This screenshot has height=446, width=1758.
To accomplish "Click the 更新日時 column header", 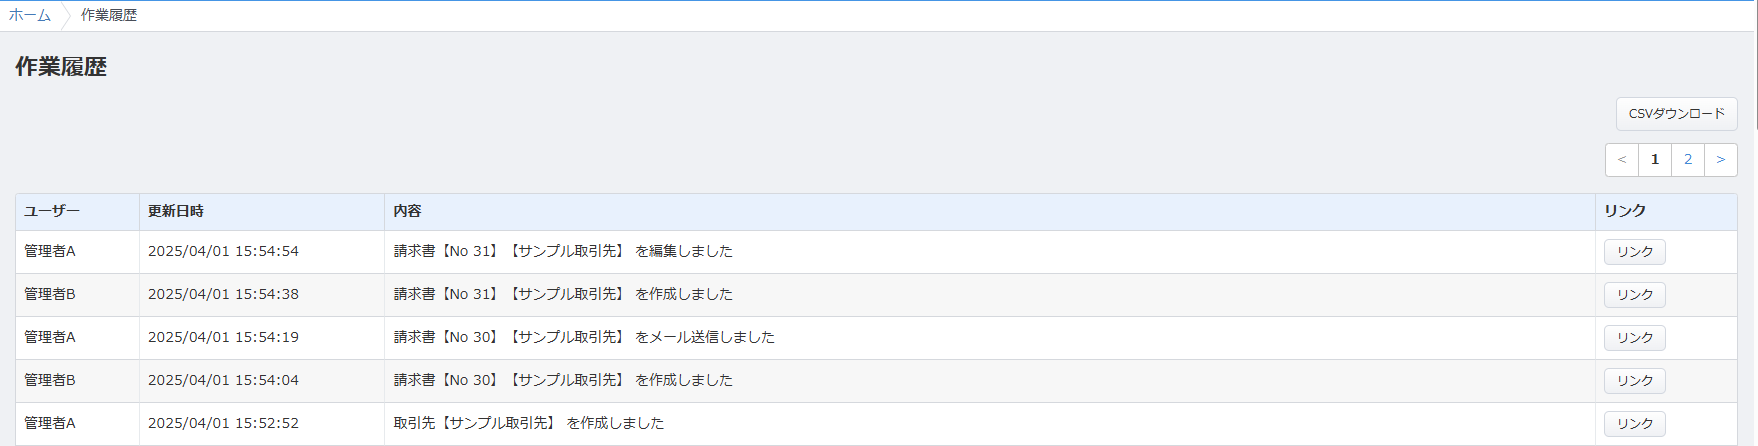I will (x=176, y=211).
